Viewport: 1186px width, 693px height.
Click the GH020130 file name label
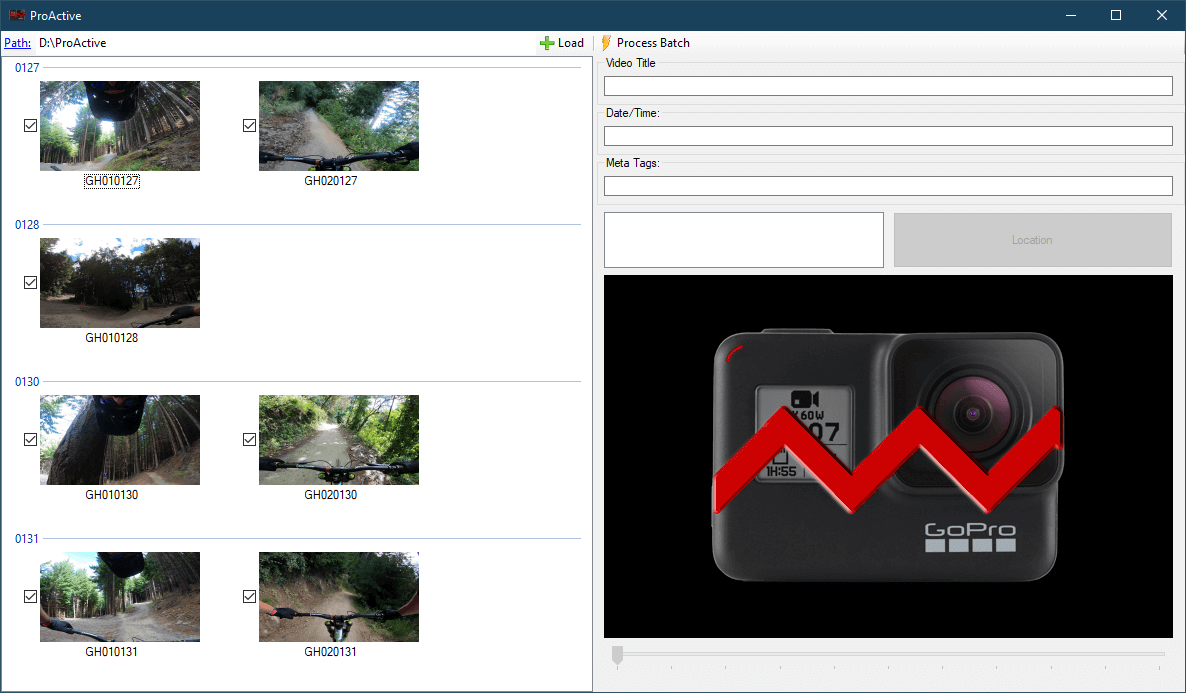tap(331, 495)
